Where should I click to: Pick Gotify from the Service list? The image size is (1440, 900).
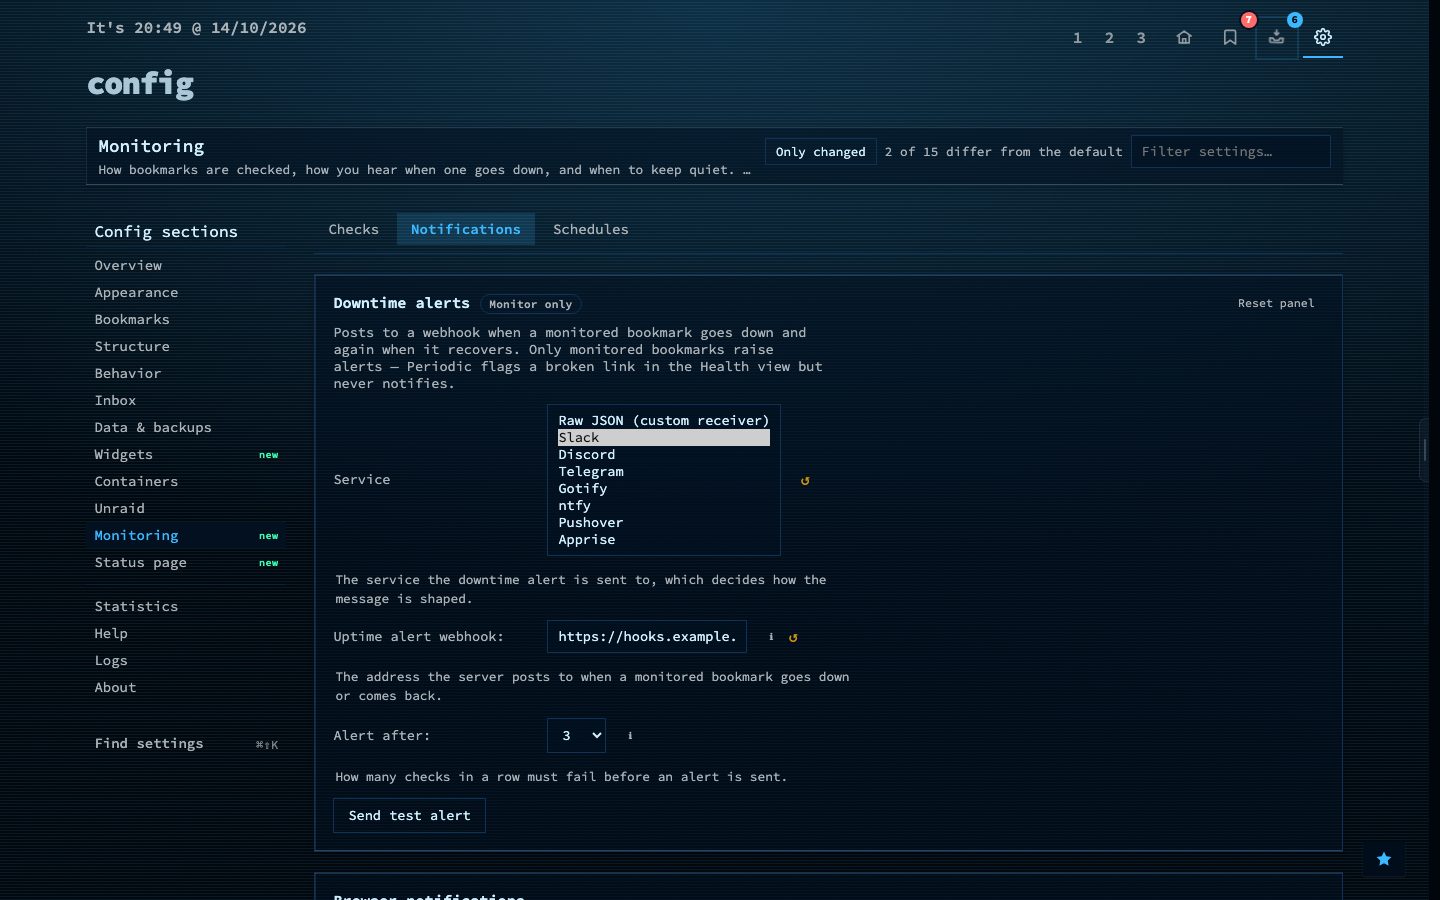coord(664,489)
